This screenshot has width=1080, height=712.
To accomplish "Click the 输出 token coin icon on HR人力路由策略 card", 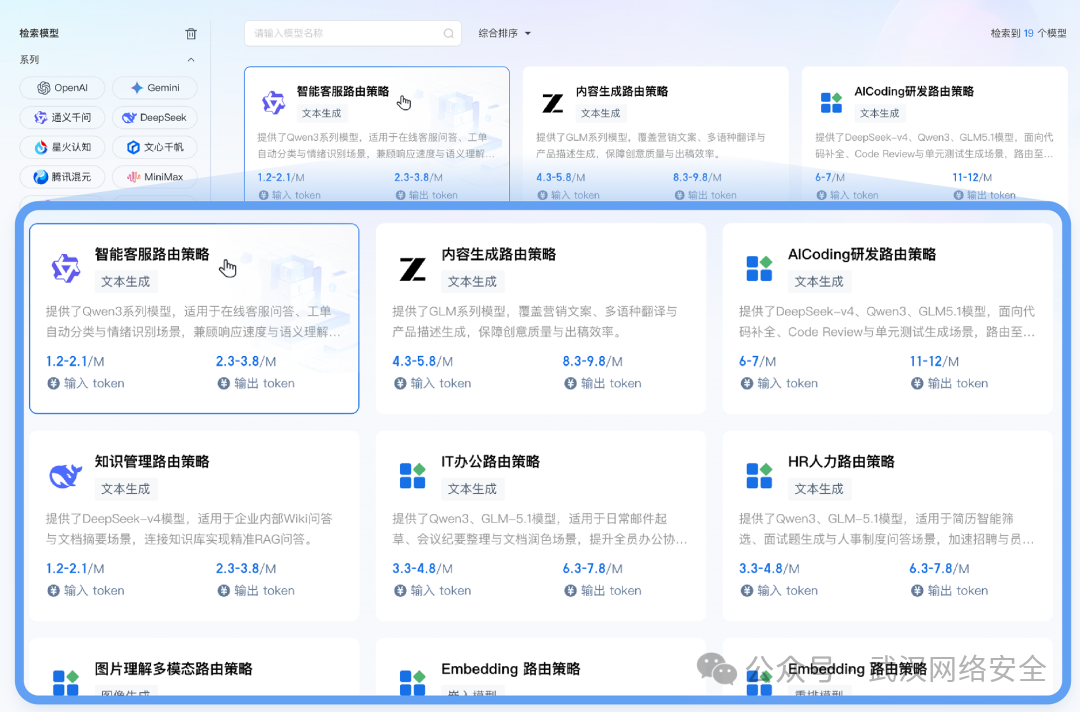I will click(917, 590).
